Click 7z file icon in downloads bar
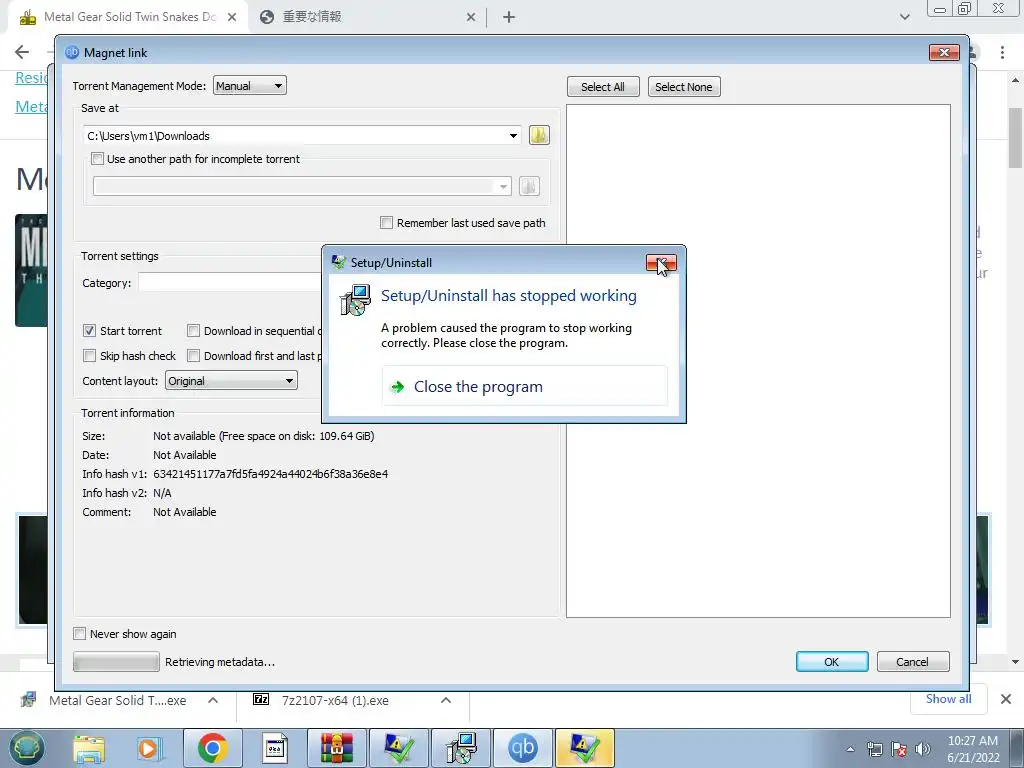The width and height of the screenshot is (1024, 768). point(261,699)
